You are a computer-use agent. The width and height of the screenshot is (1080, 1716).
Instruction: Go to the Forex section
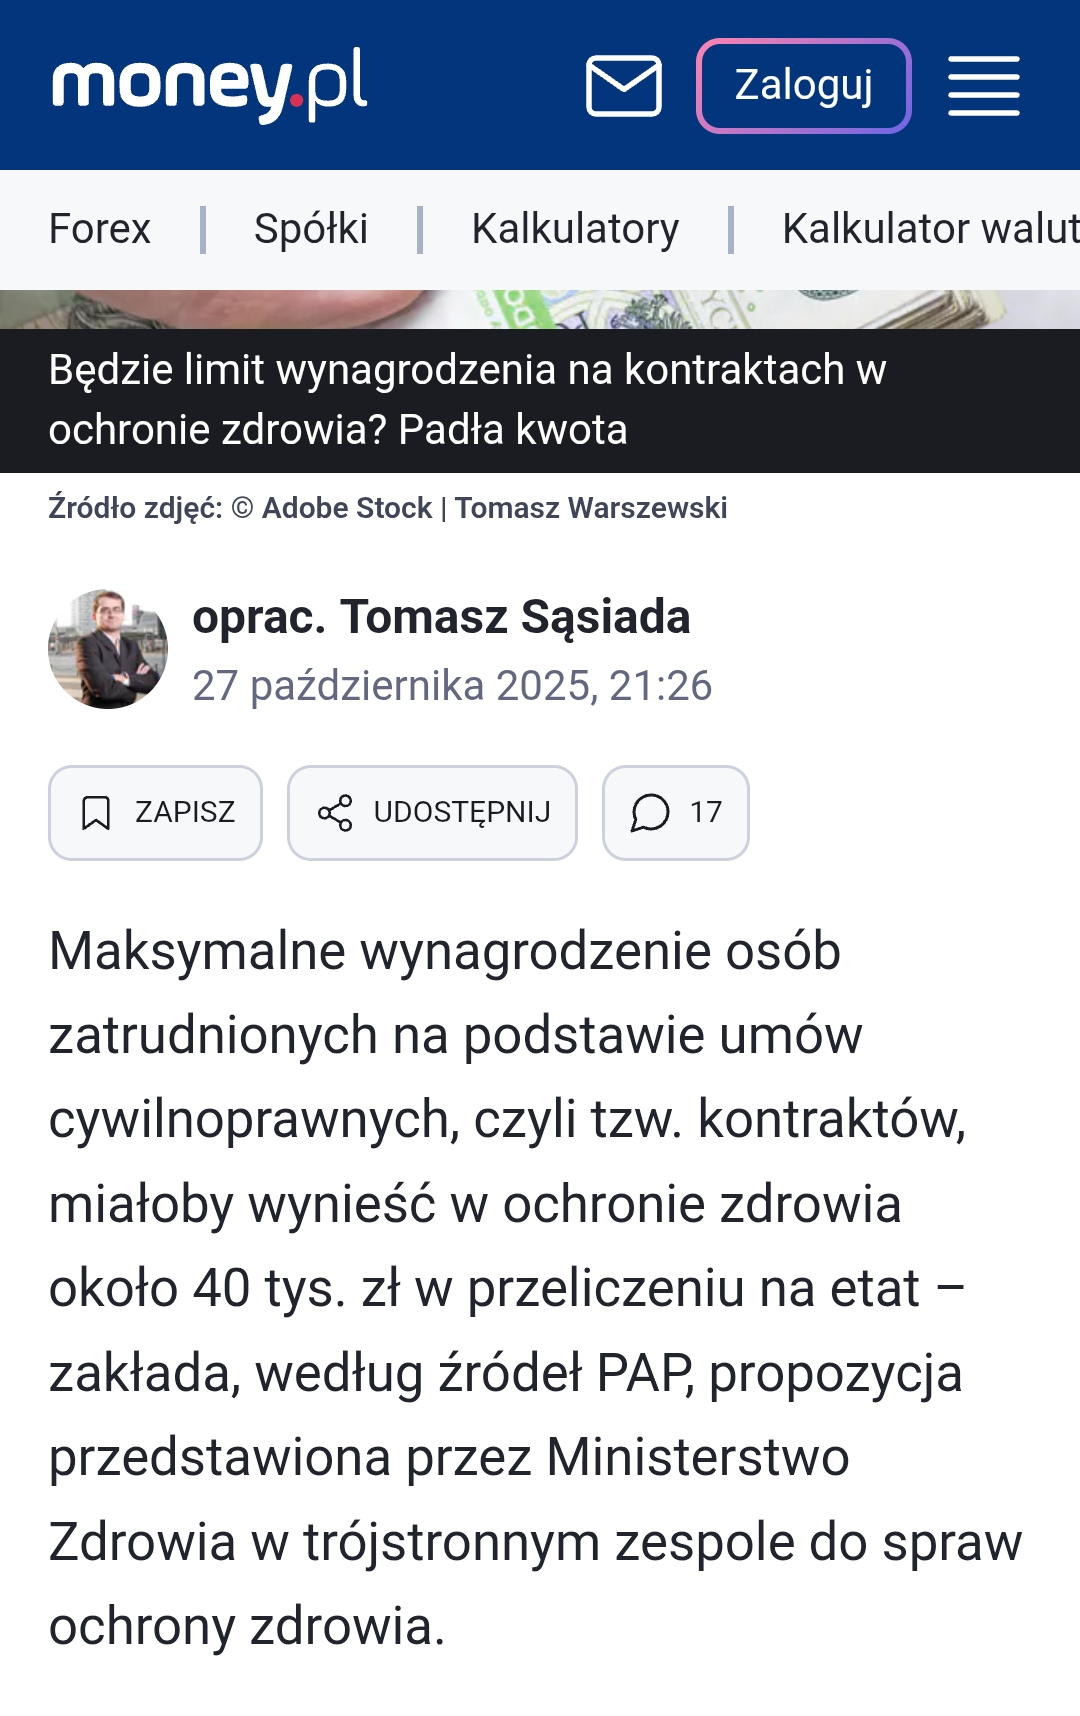tap(100, 229)
